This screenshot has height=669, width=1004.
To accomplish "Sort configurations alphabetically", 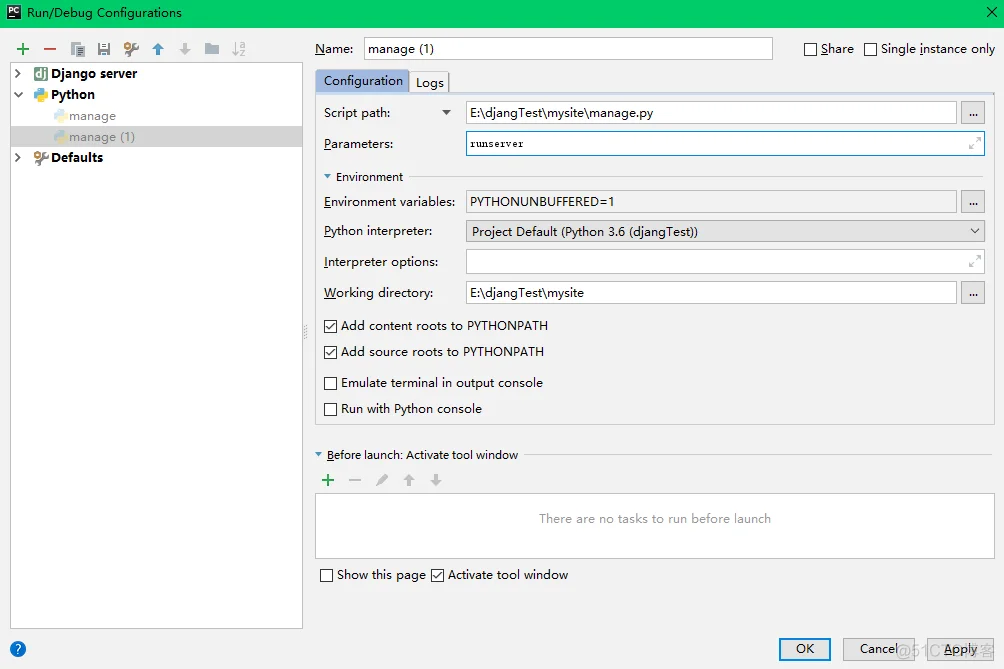I will 239,49.
